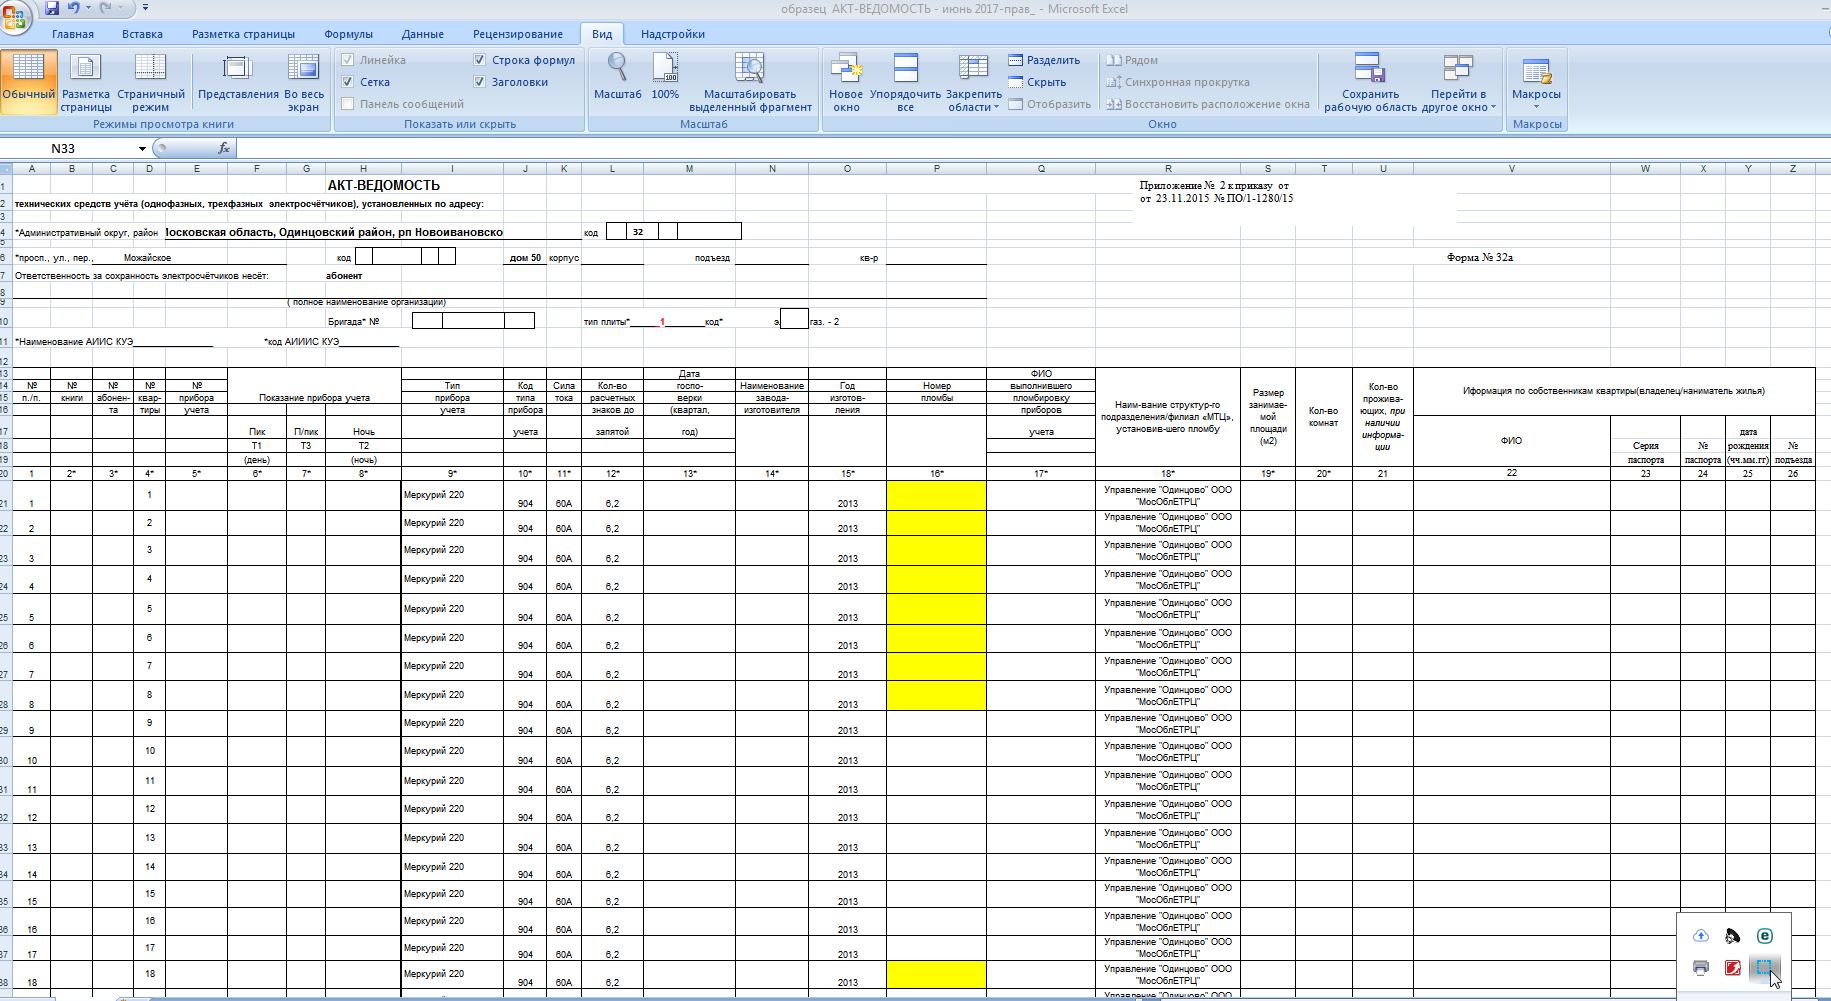Click the Скрыть hide window button
This screenshot has width=1831, height=1001.
(1037, 82)
